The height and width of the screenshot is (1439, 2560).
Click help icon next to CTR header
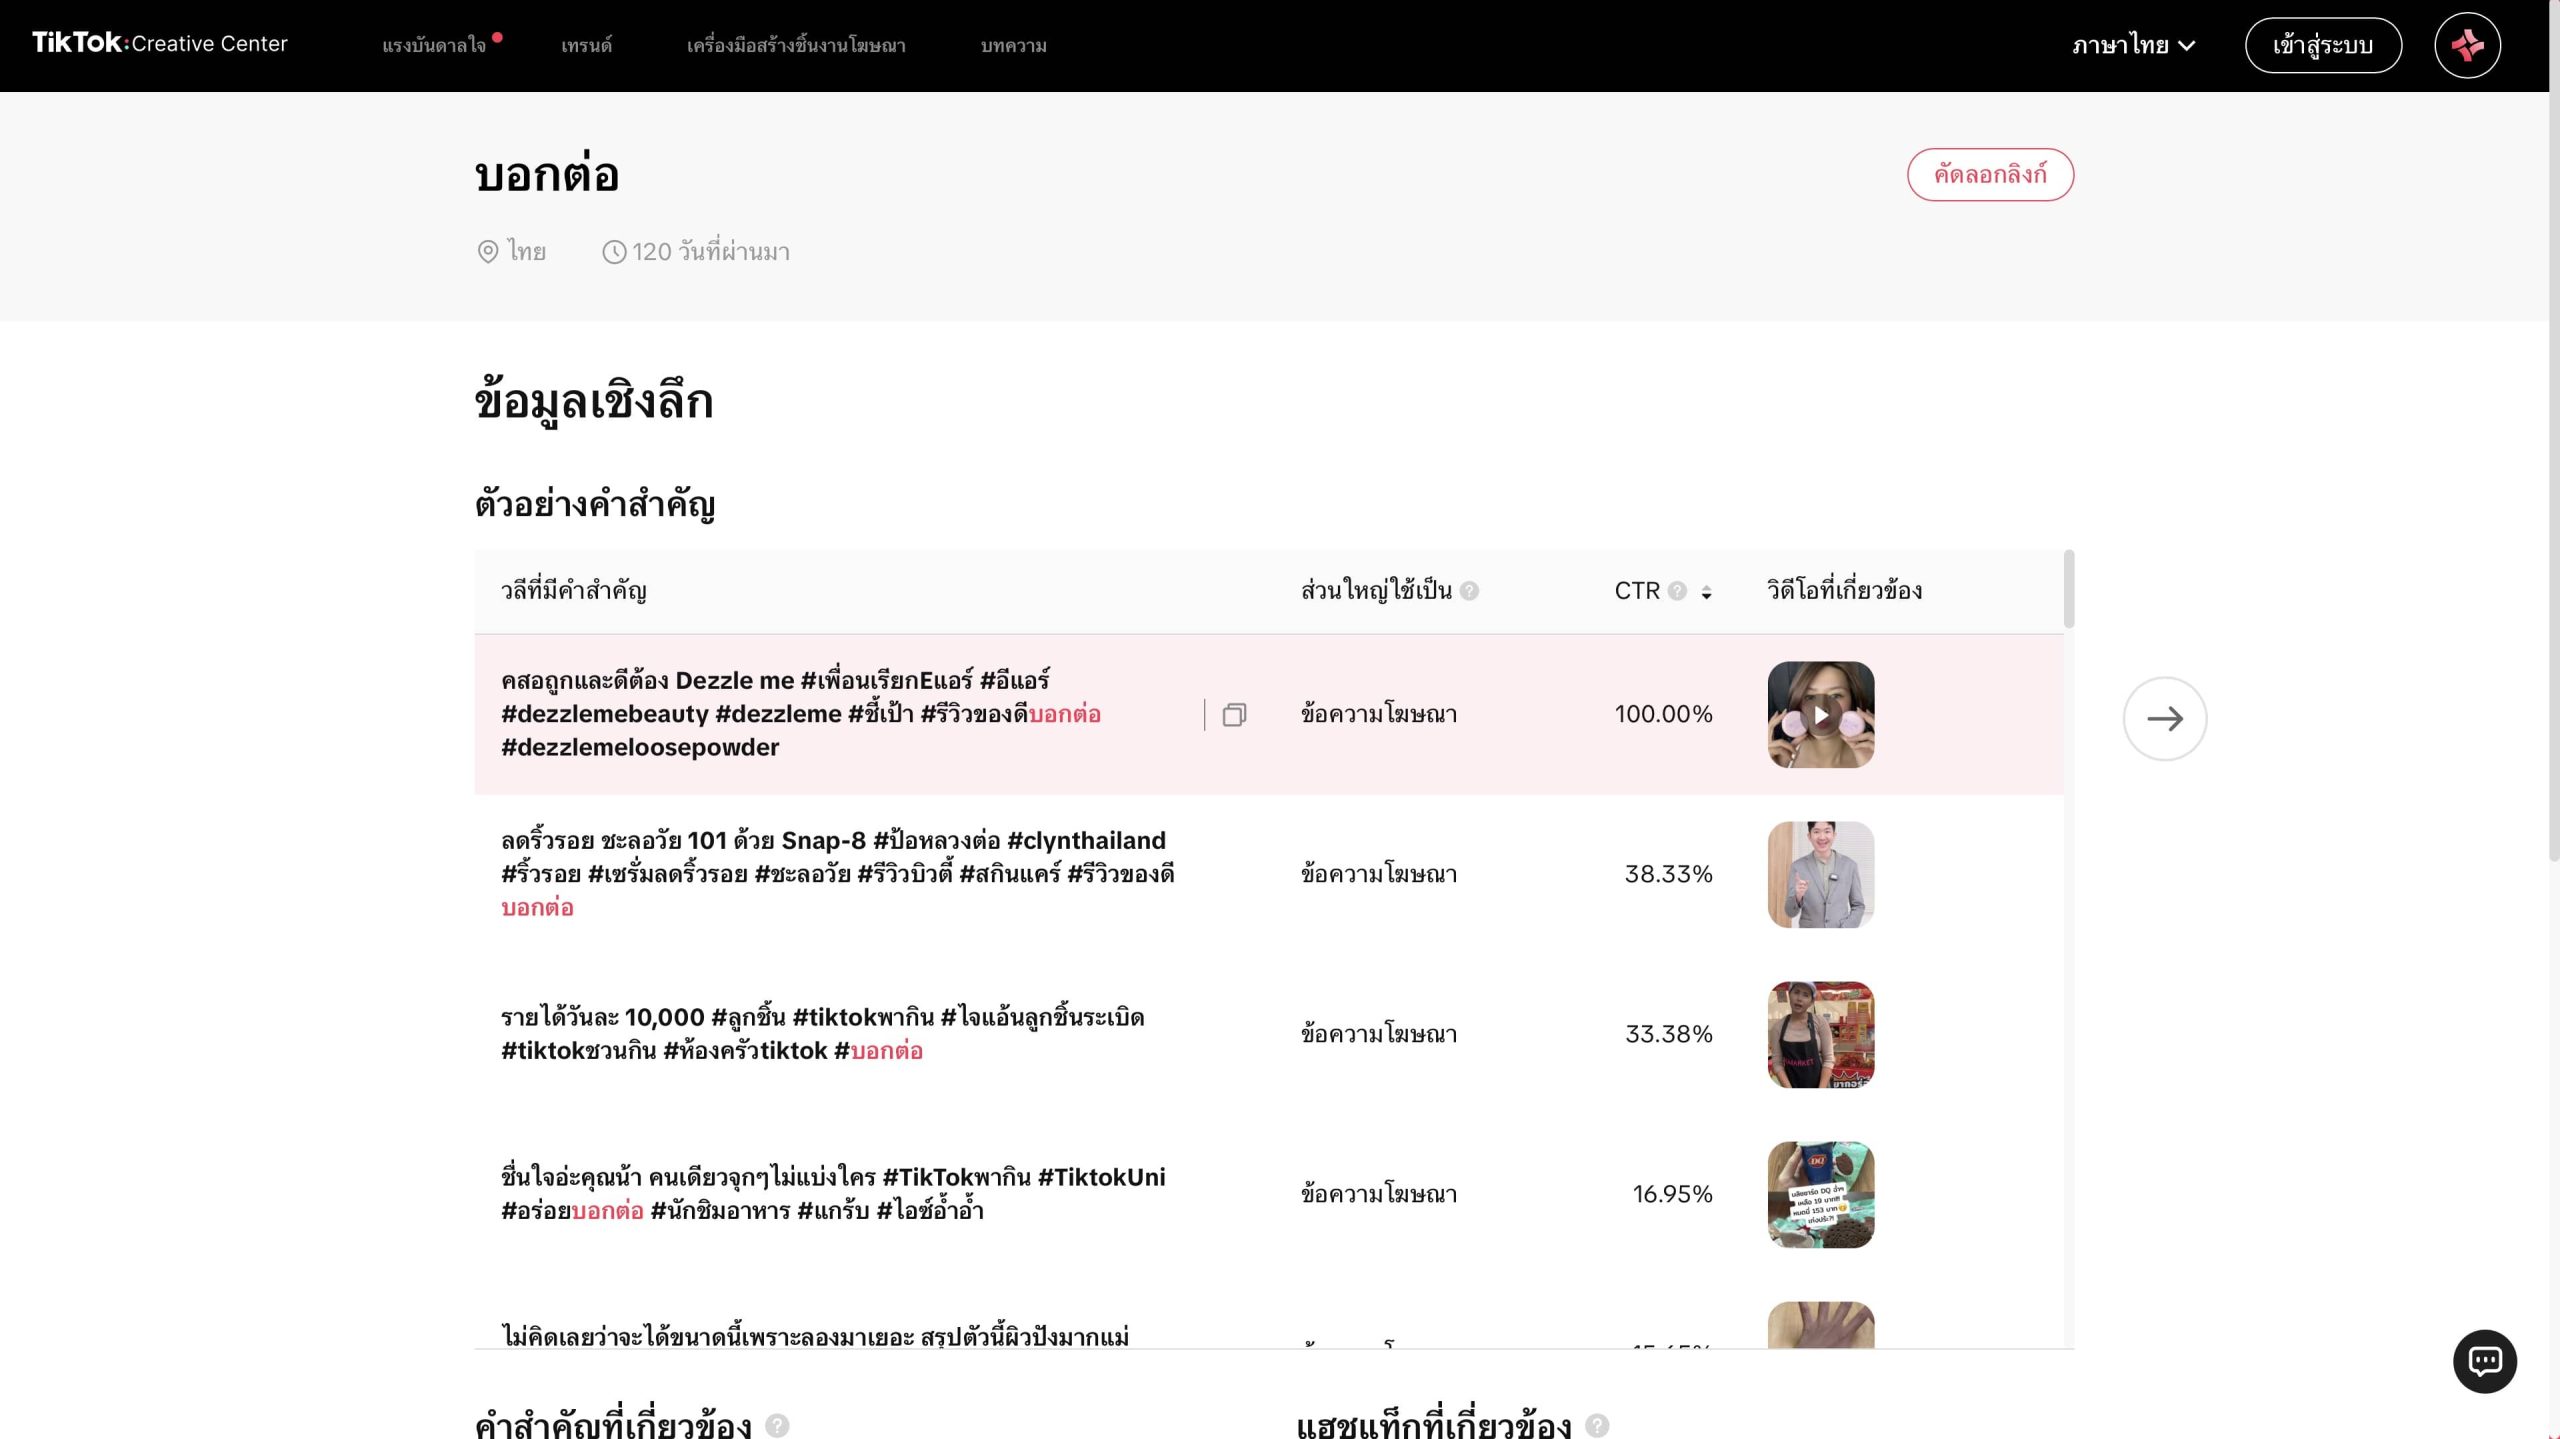pos(1677,591)
